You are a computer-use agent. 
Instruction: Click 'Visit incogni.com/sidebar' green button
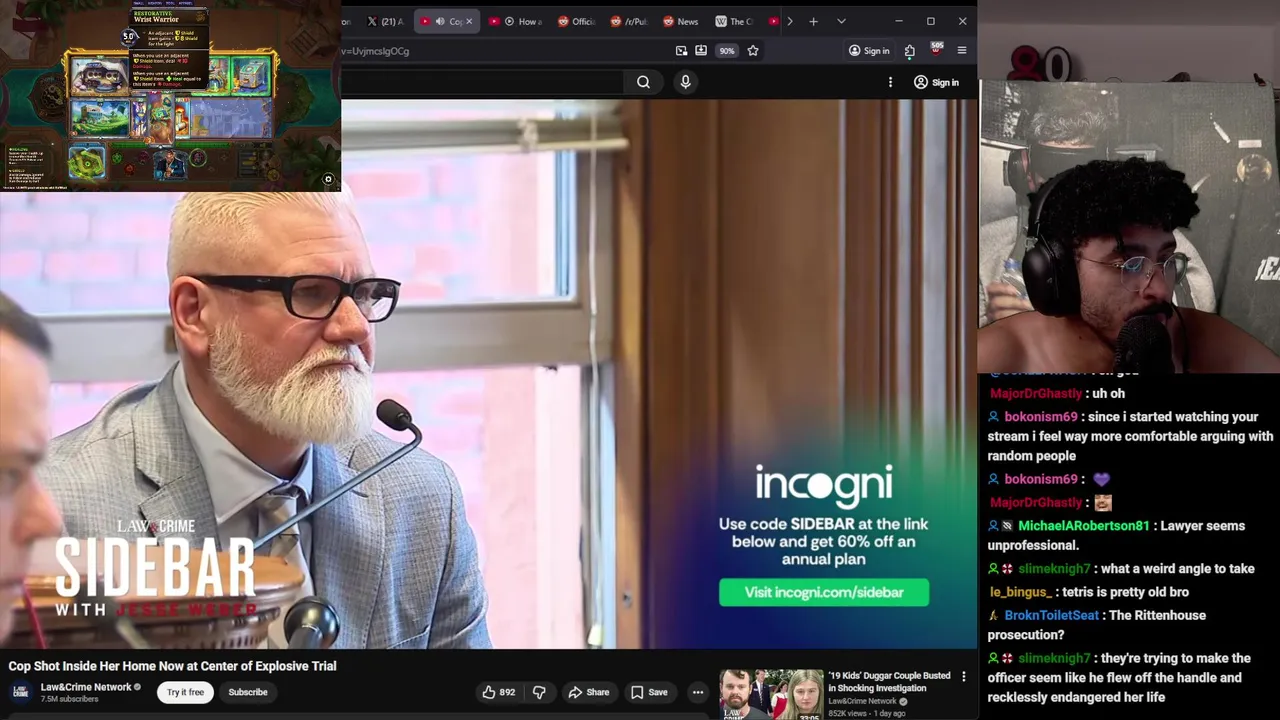824,593
